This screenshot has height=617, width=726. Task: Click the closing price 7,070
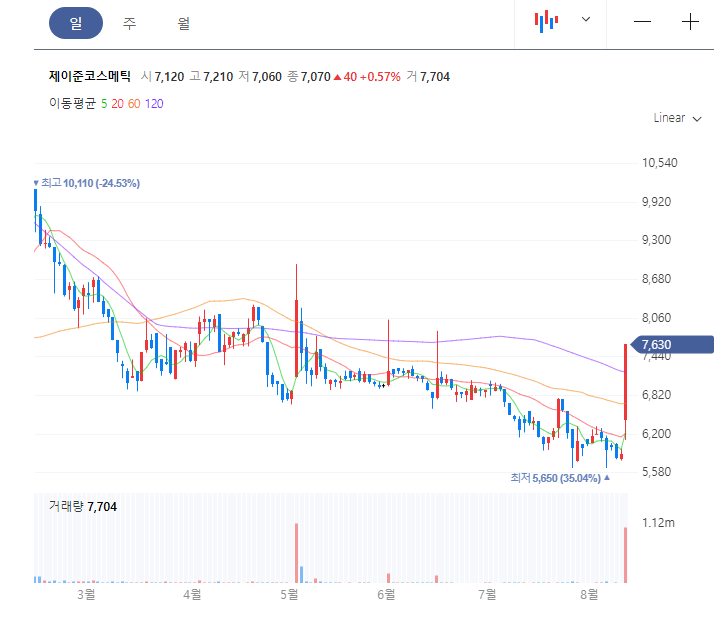pyautogui.click(x=316, y=77)
